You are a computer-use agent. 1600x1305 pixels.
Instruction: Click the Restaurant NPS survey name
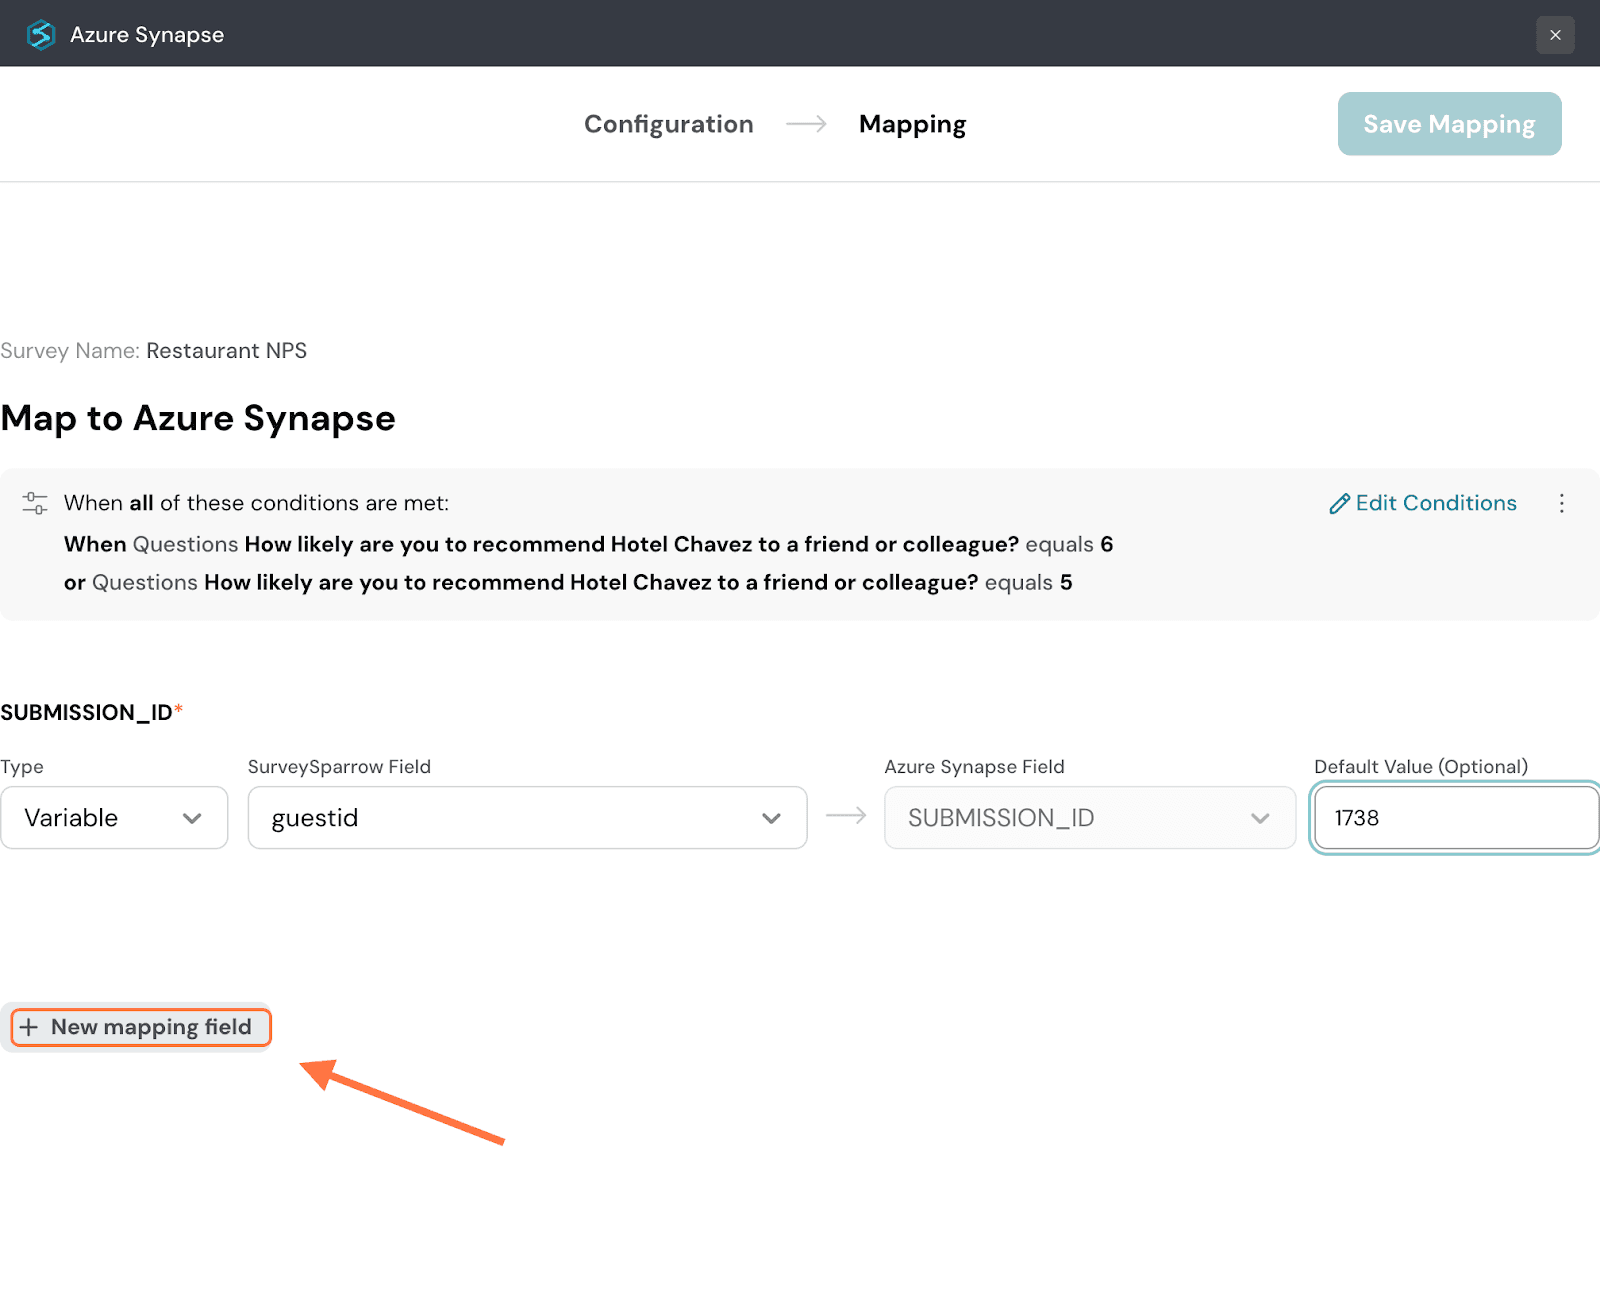pos(226,351)
